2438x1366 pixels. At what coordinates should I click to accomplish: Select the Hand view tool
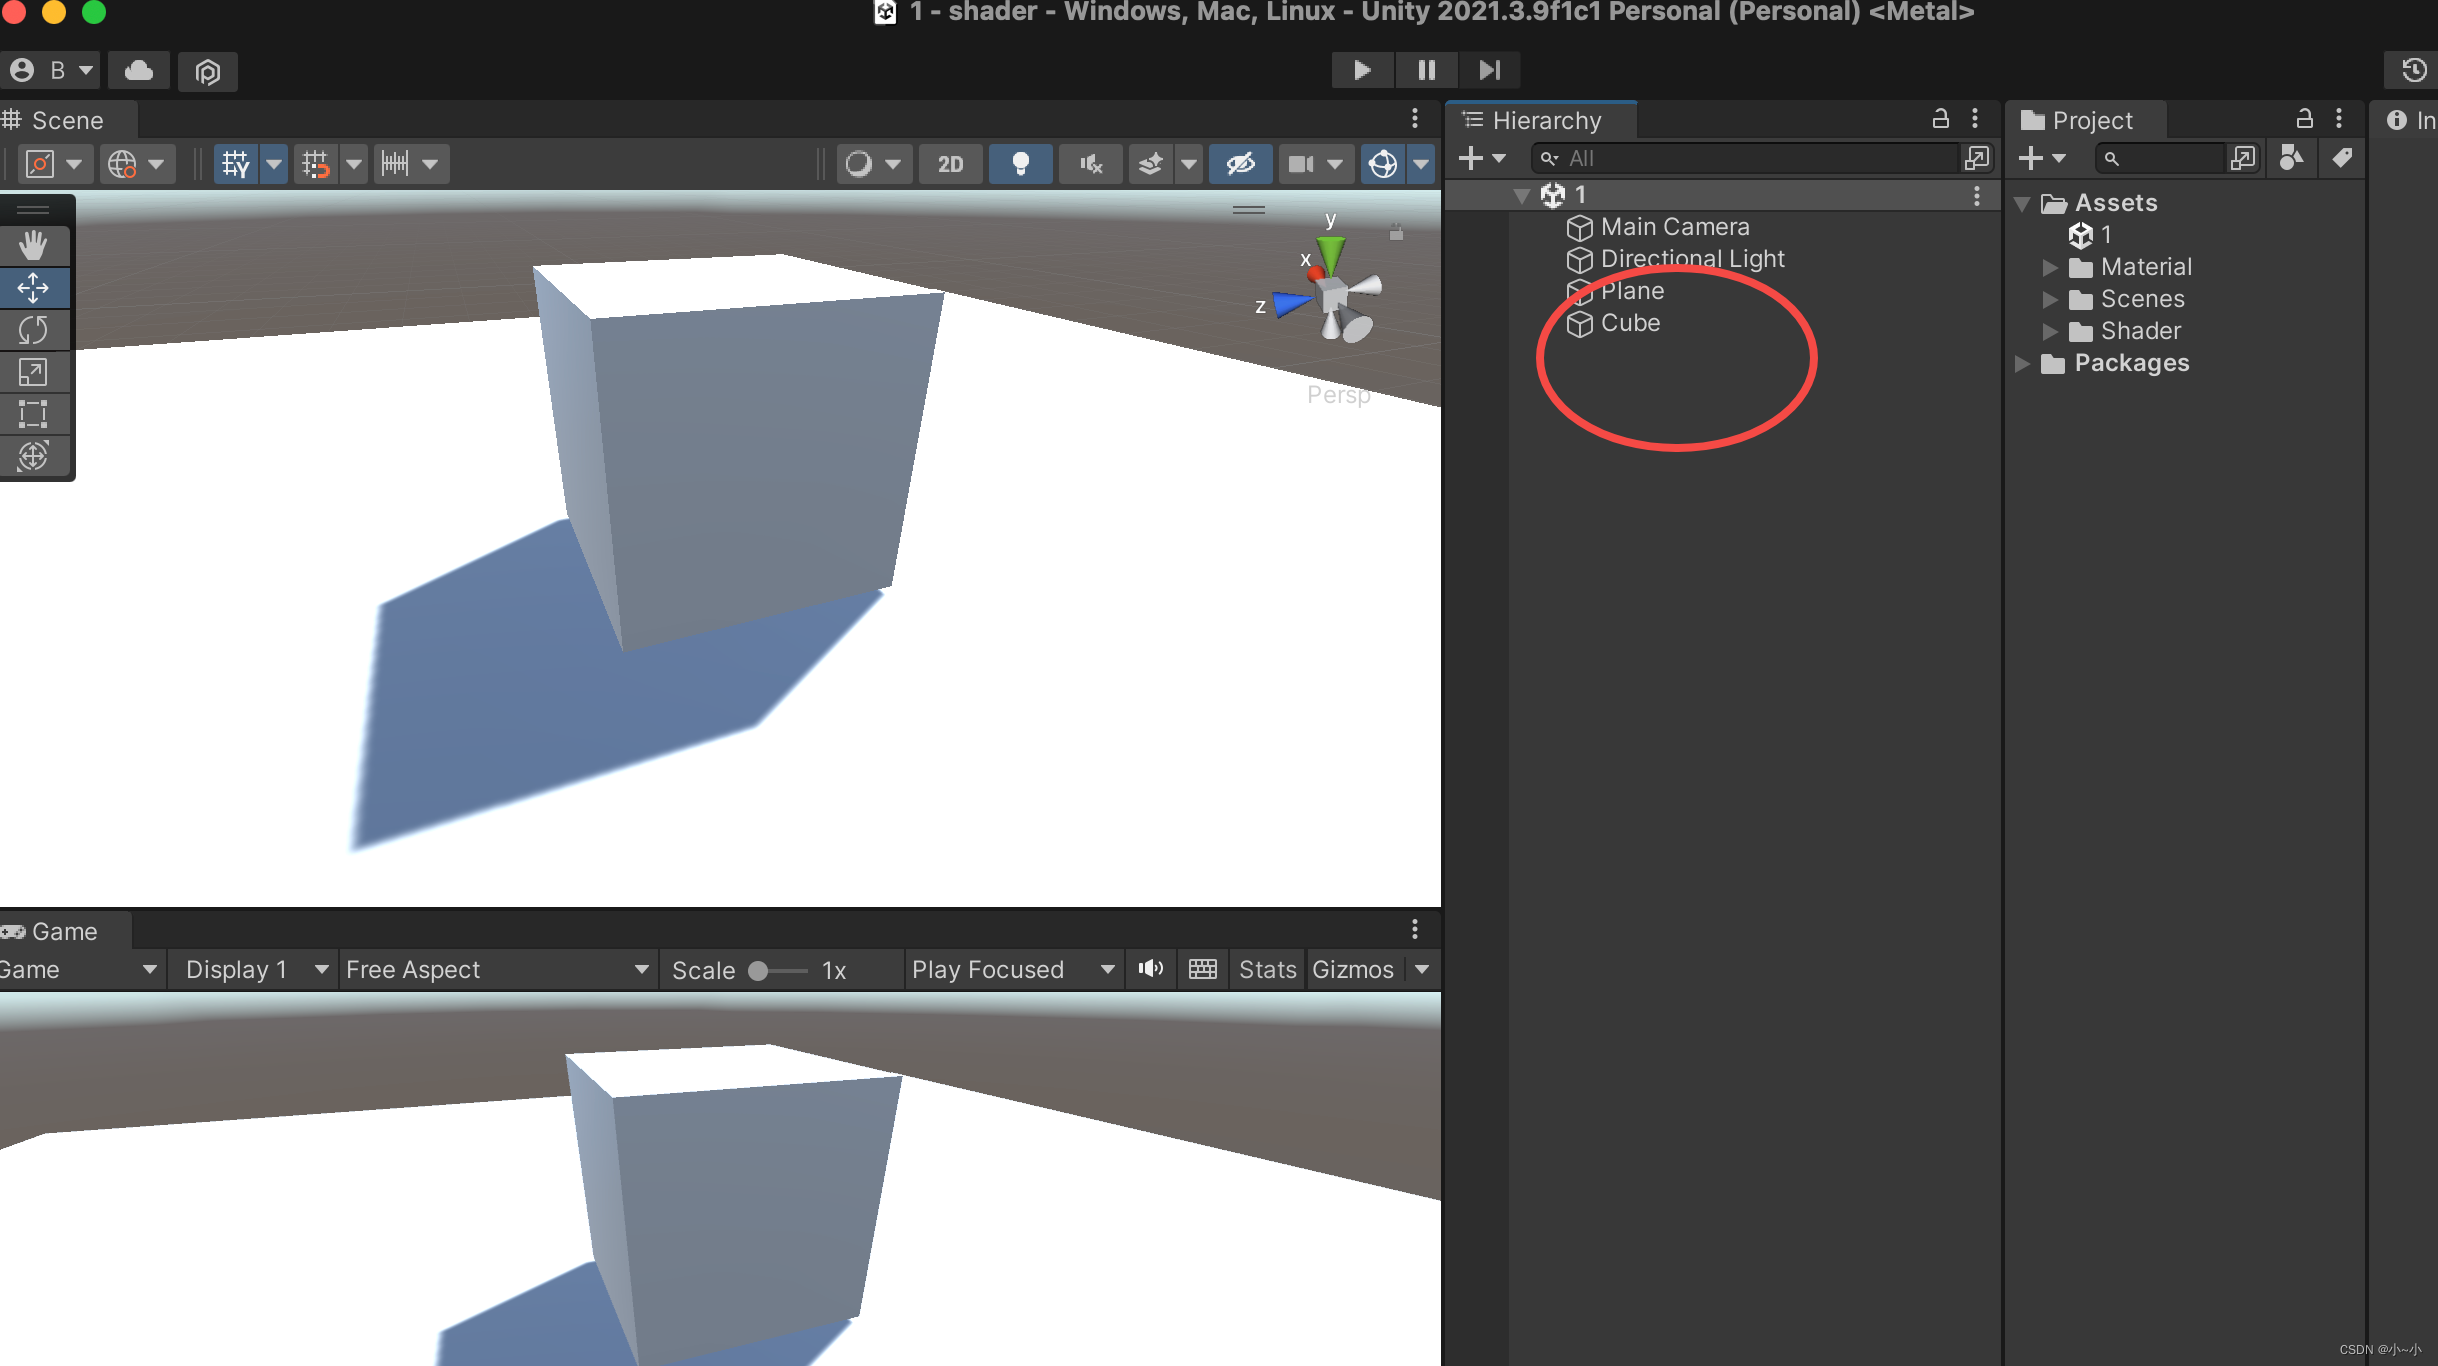pos(33,245)
